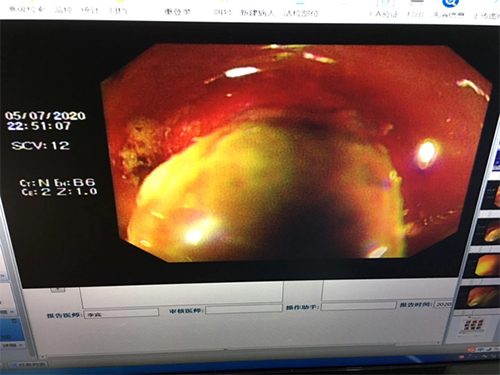Click the small button left of the lower text area
This screenshot has height=375, width=500.
[58, 290]
